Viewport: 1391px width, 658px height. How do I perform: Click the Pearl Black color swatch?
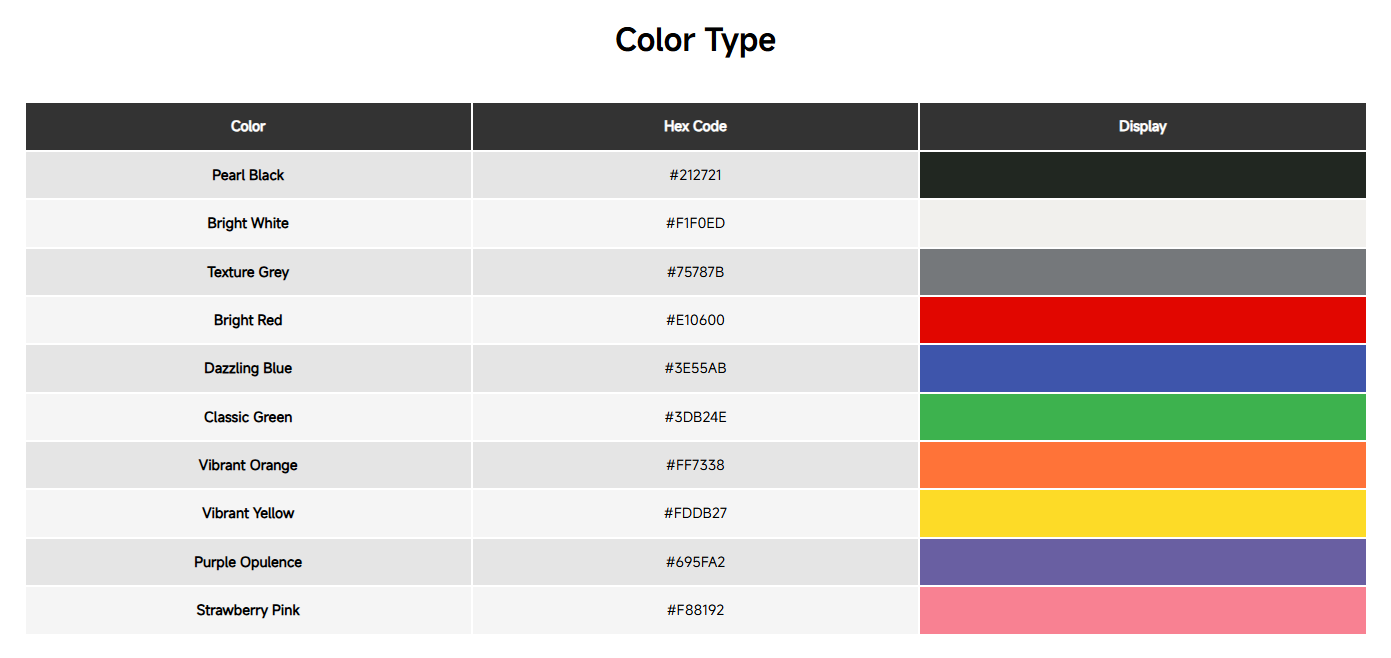click(1142, 175)
